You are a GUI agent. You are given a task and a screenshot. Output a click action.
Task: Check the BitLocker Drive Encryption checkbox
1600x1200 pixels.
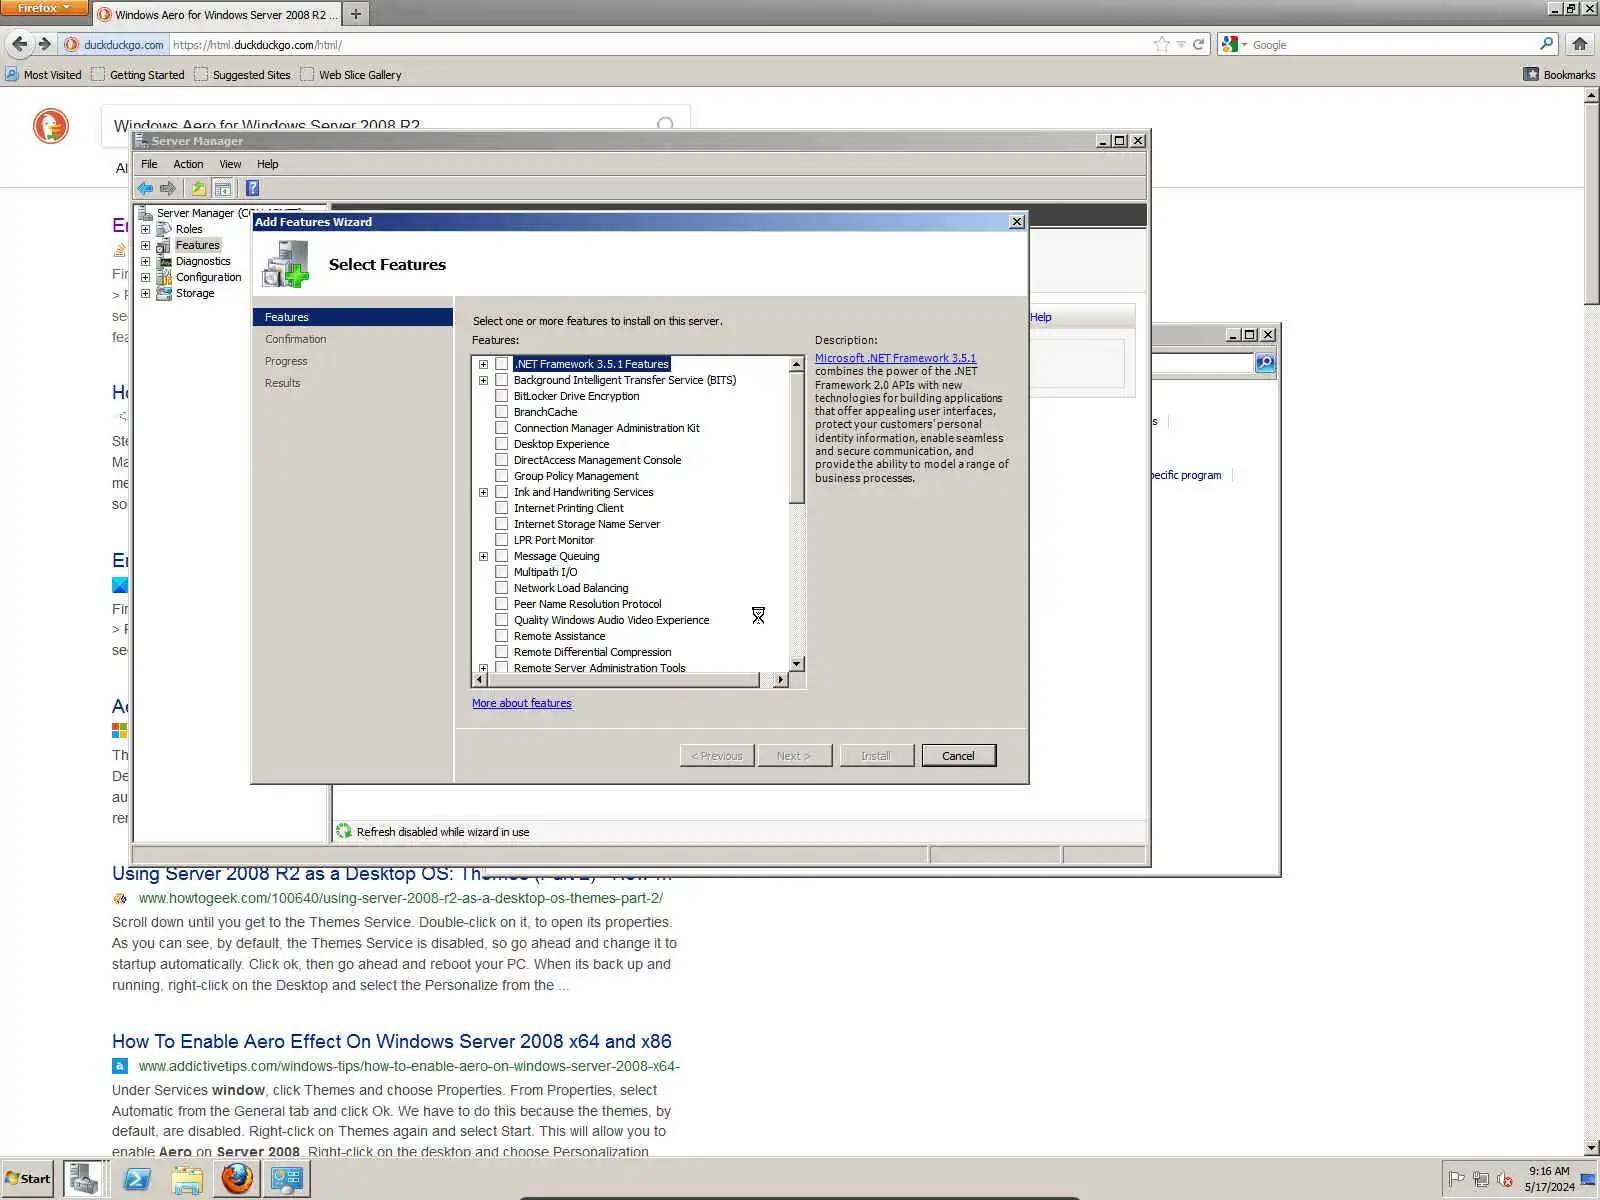pyautogui.click(x=502, y=396)
